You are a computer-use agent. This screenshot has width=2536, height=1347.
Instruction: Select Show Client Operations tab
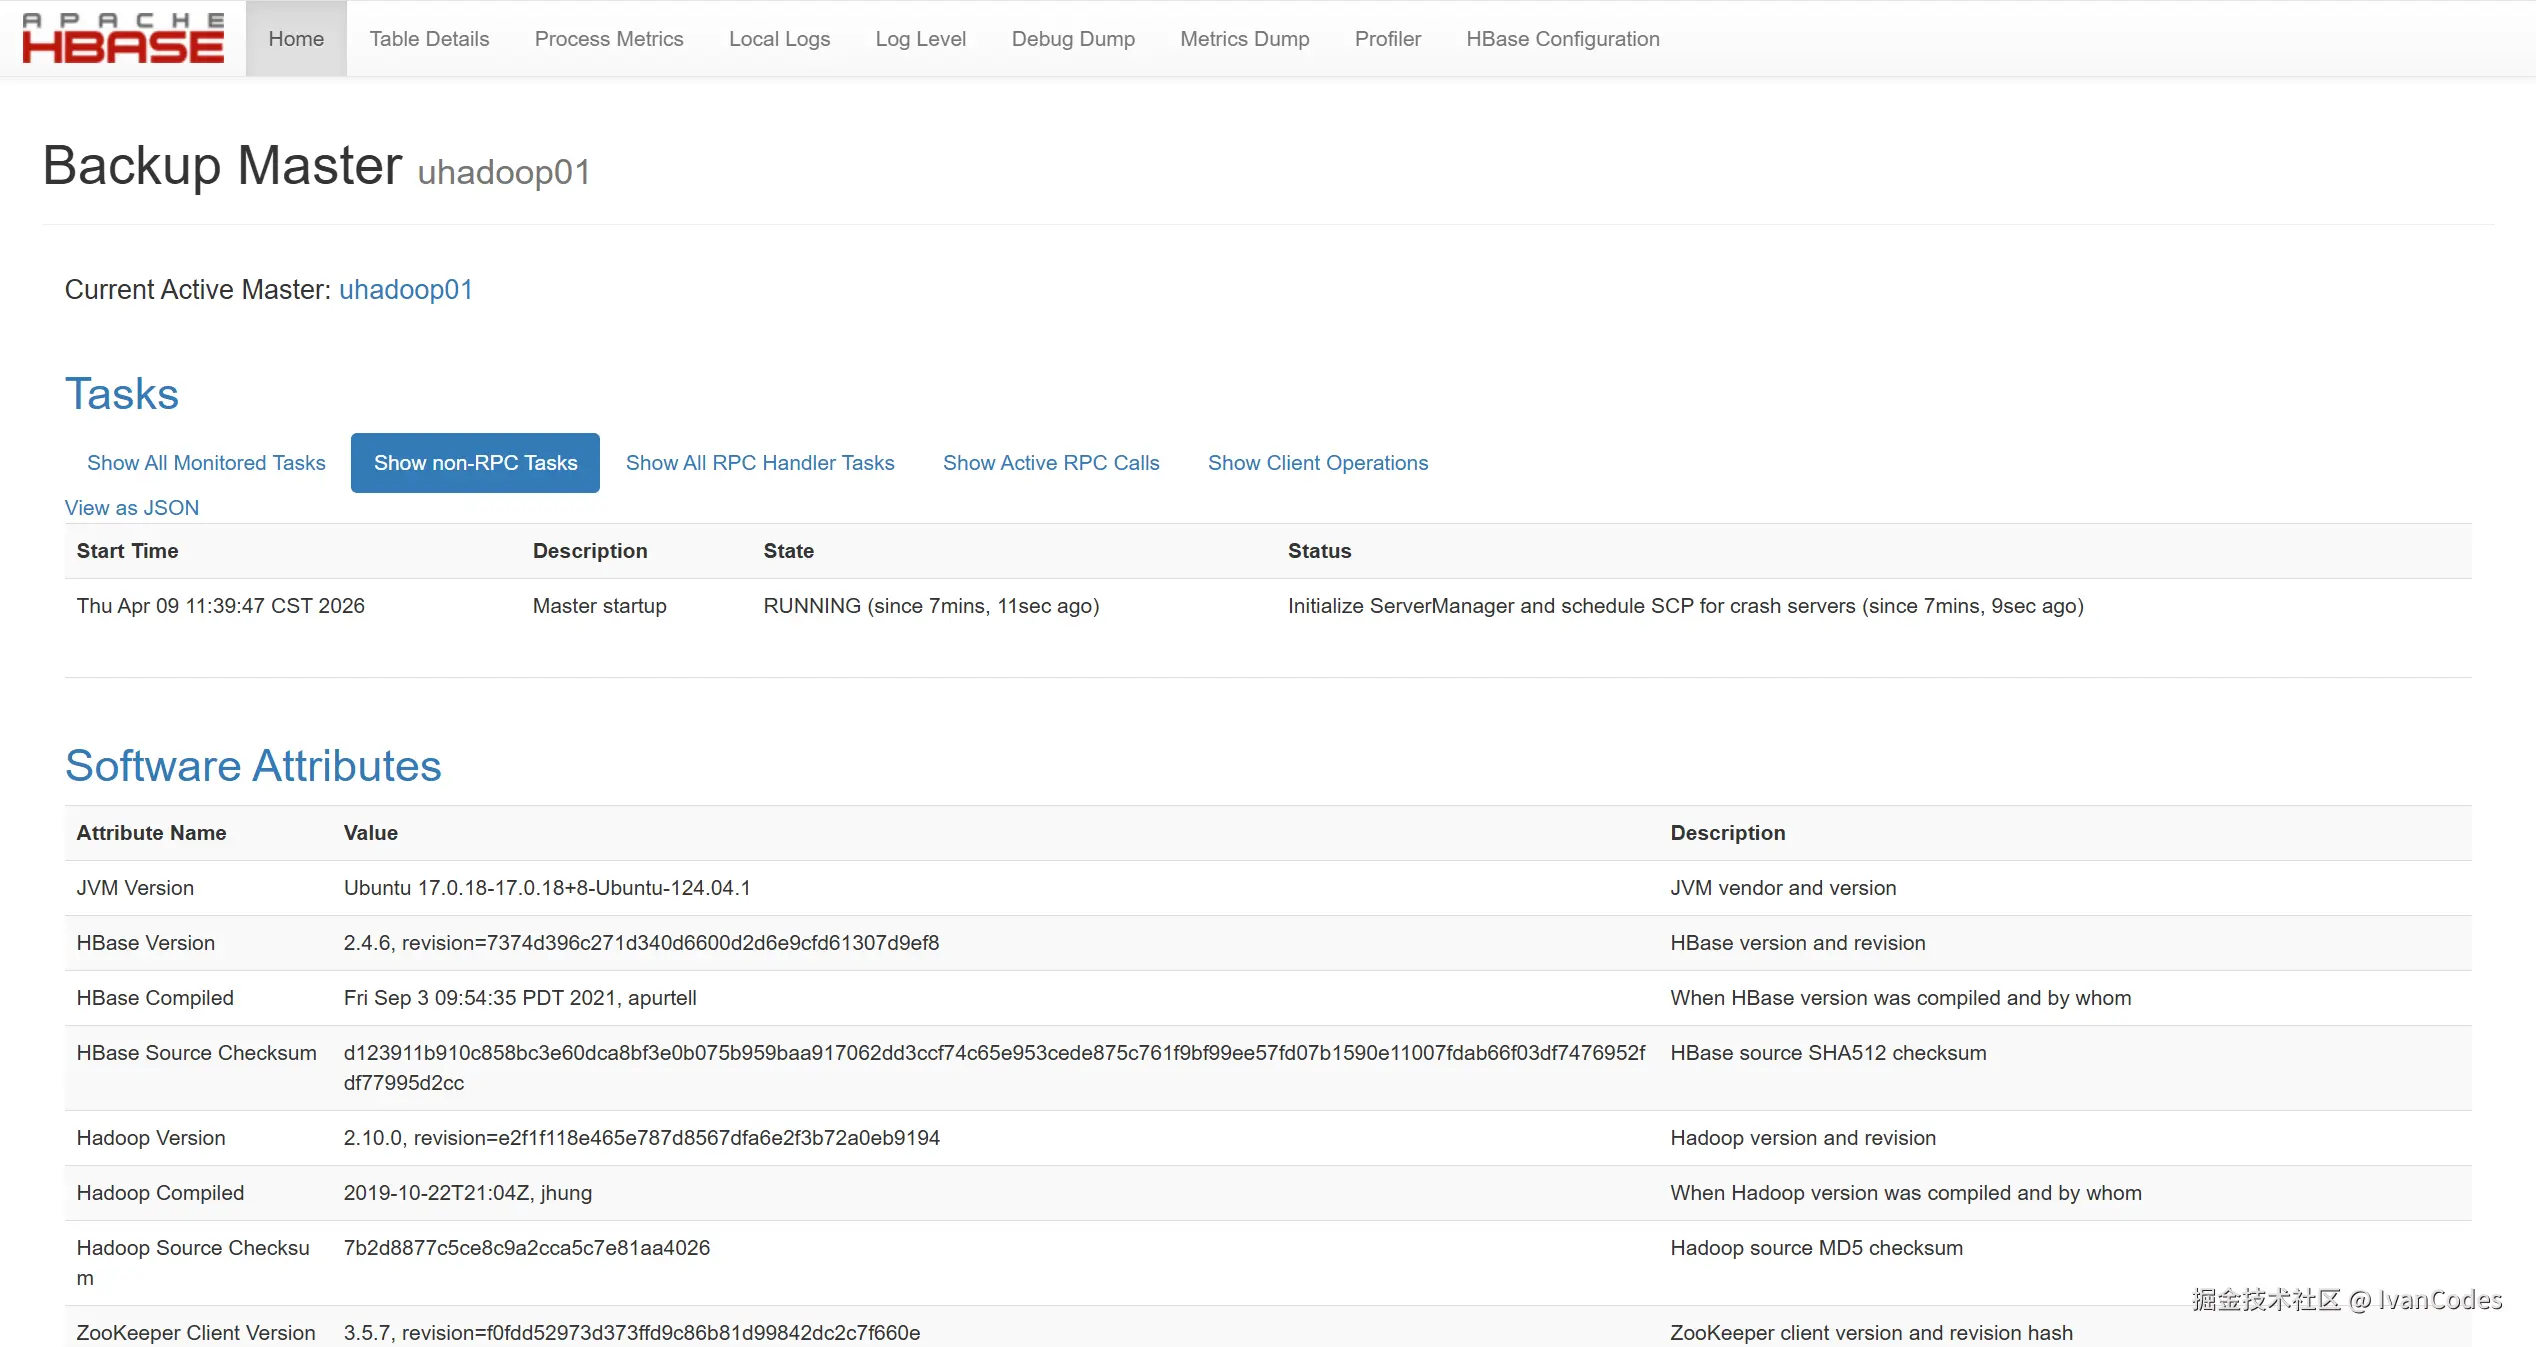[1317, 463]
